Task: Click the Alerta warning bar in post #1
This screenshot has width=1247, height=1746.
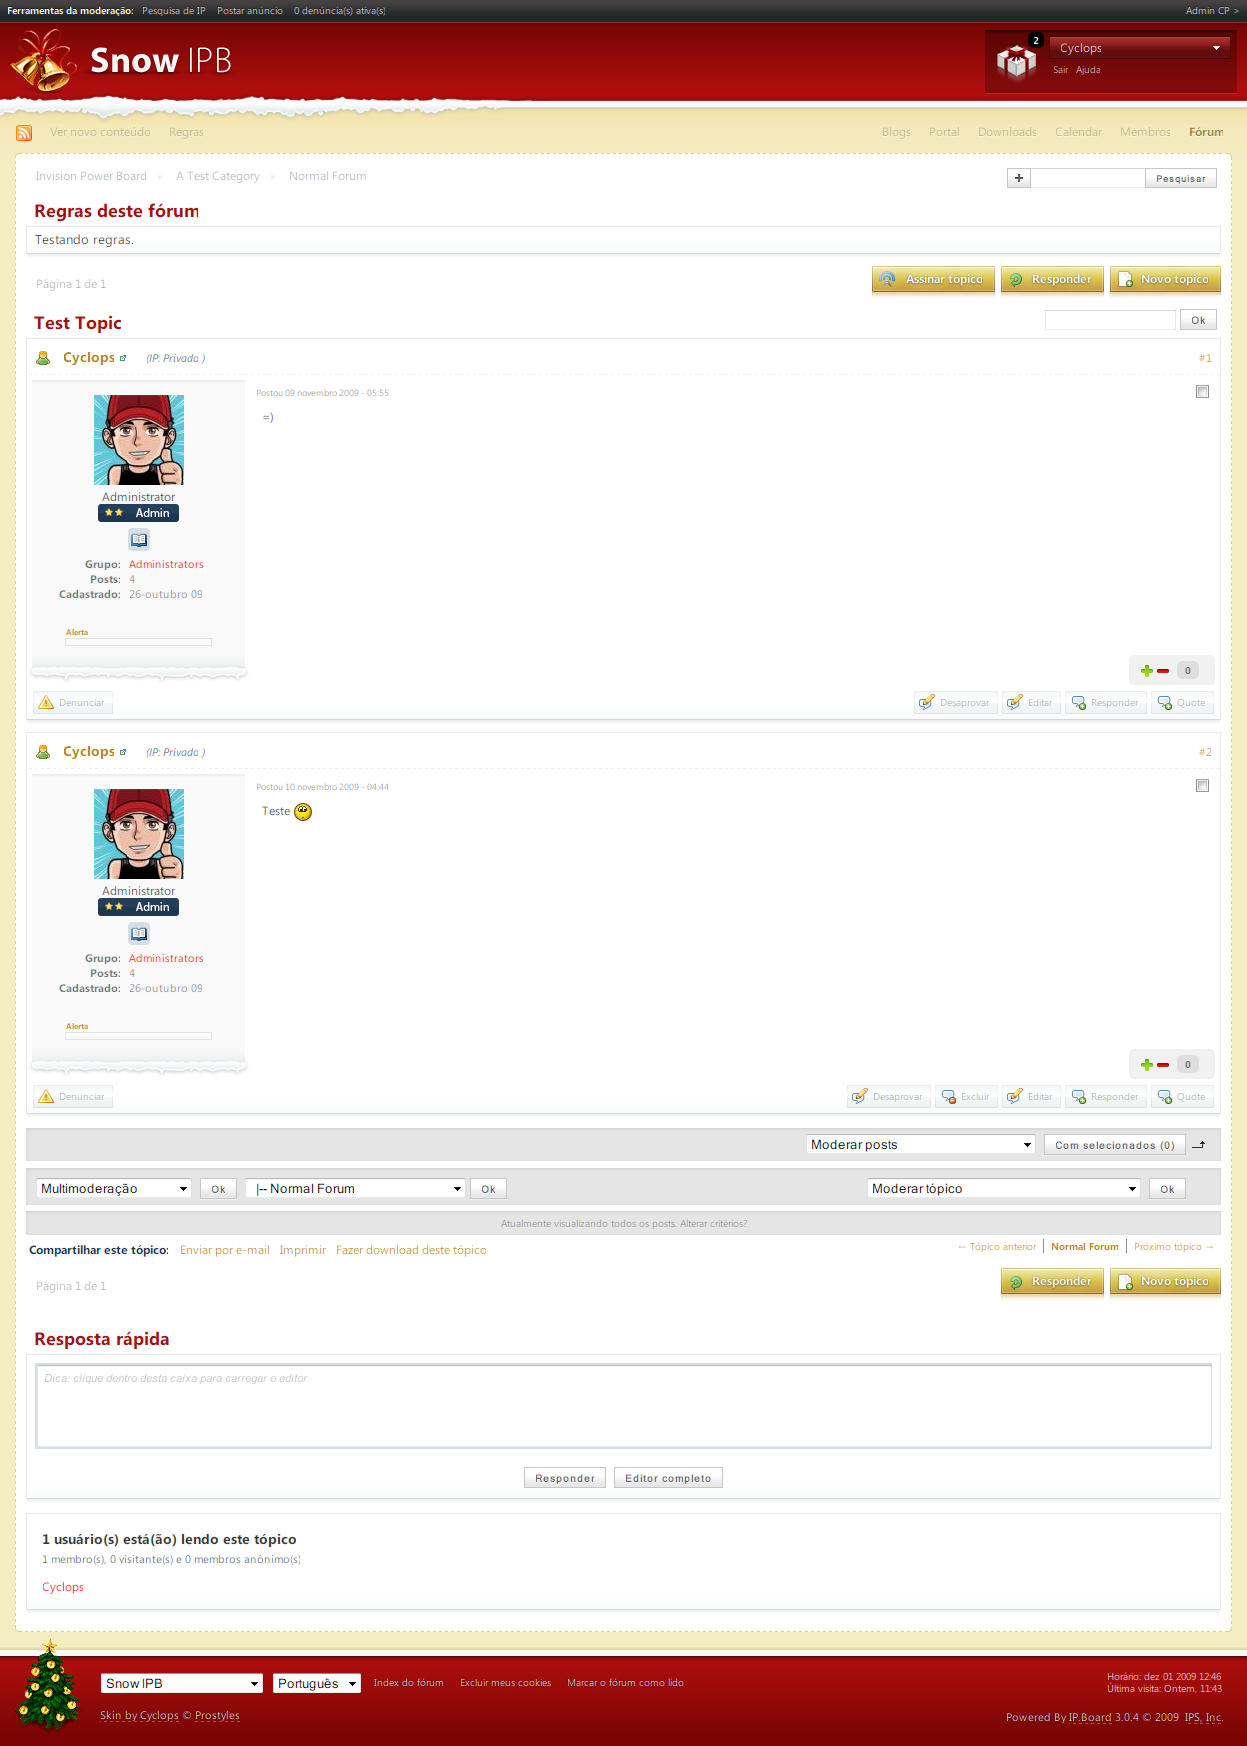Action: pyautogui.click(x=138, y=642)
